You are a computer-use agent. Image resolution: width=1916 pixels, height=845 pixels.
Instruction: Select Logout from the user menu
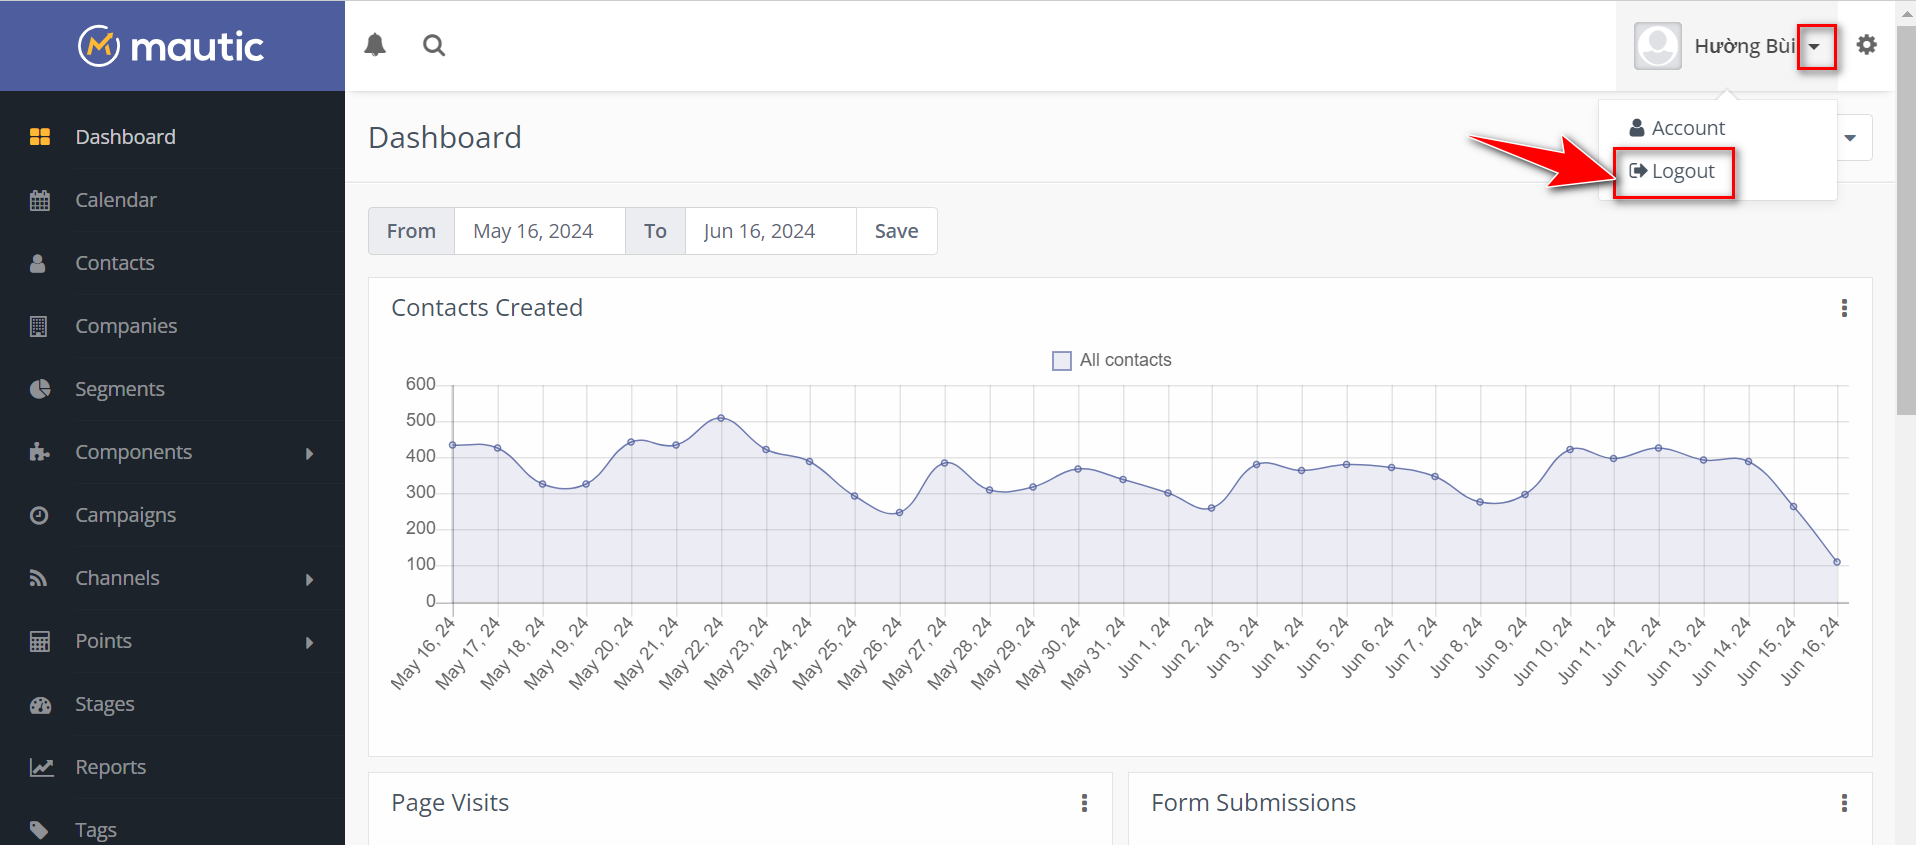(x=1673, y=172)
